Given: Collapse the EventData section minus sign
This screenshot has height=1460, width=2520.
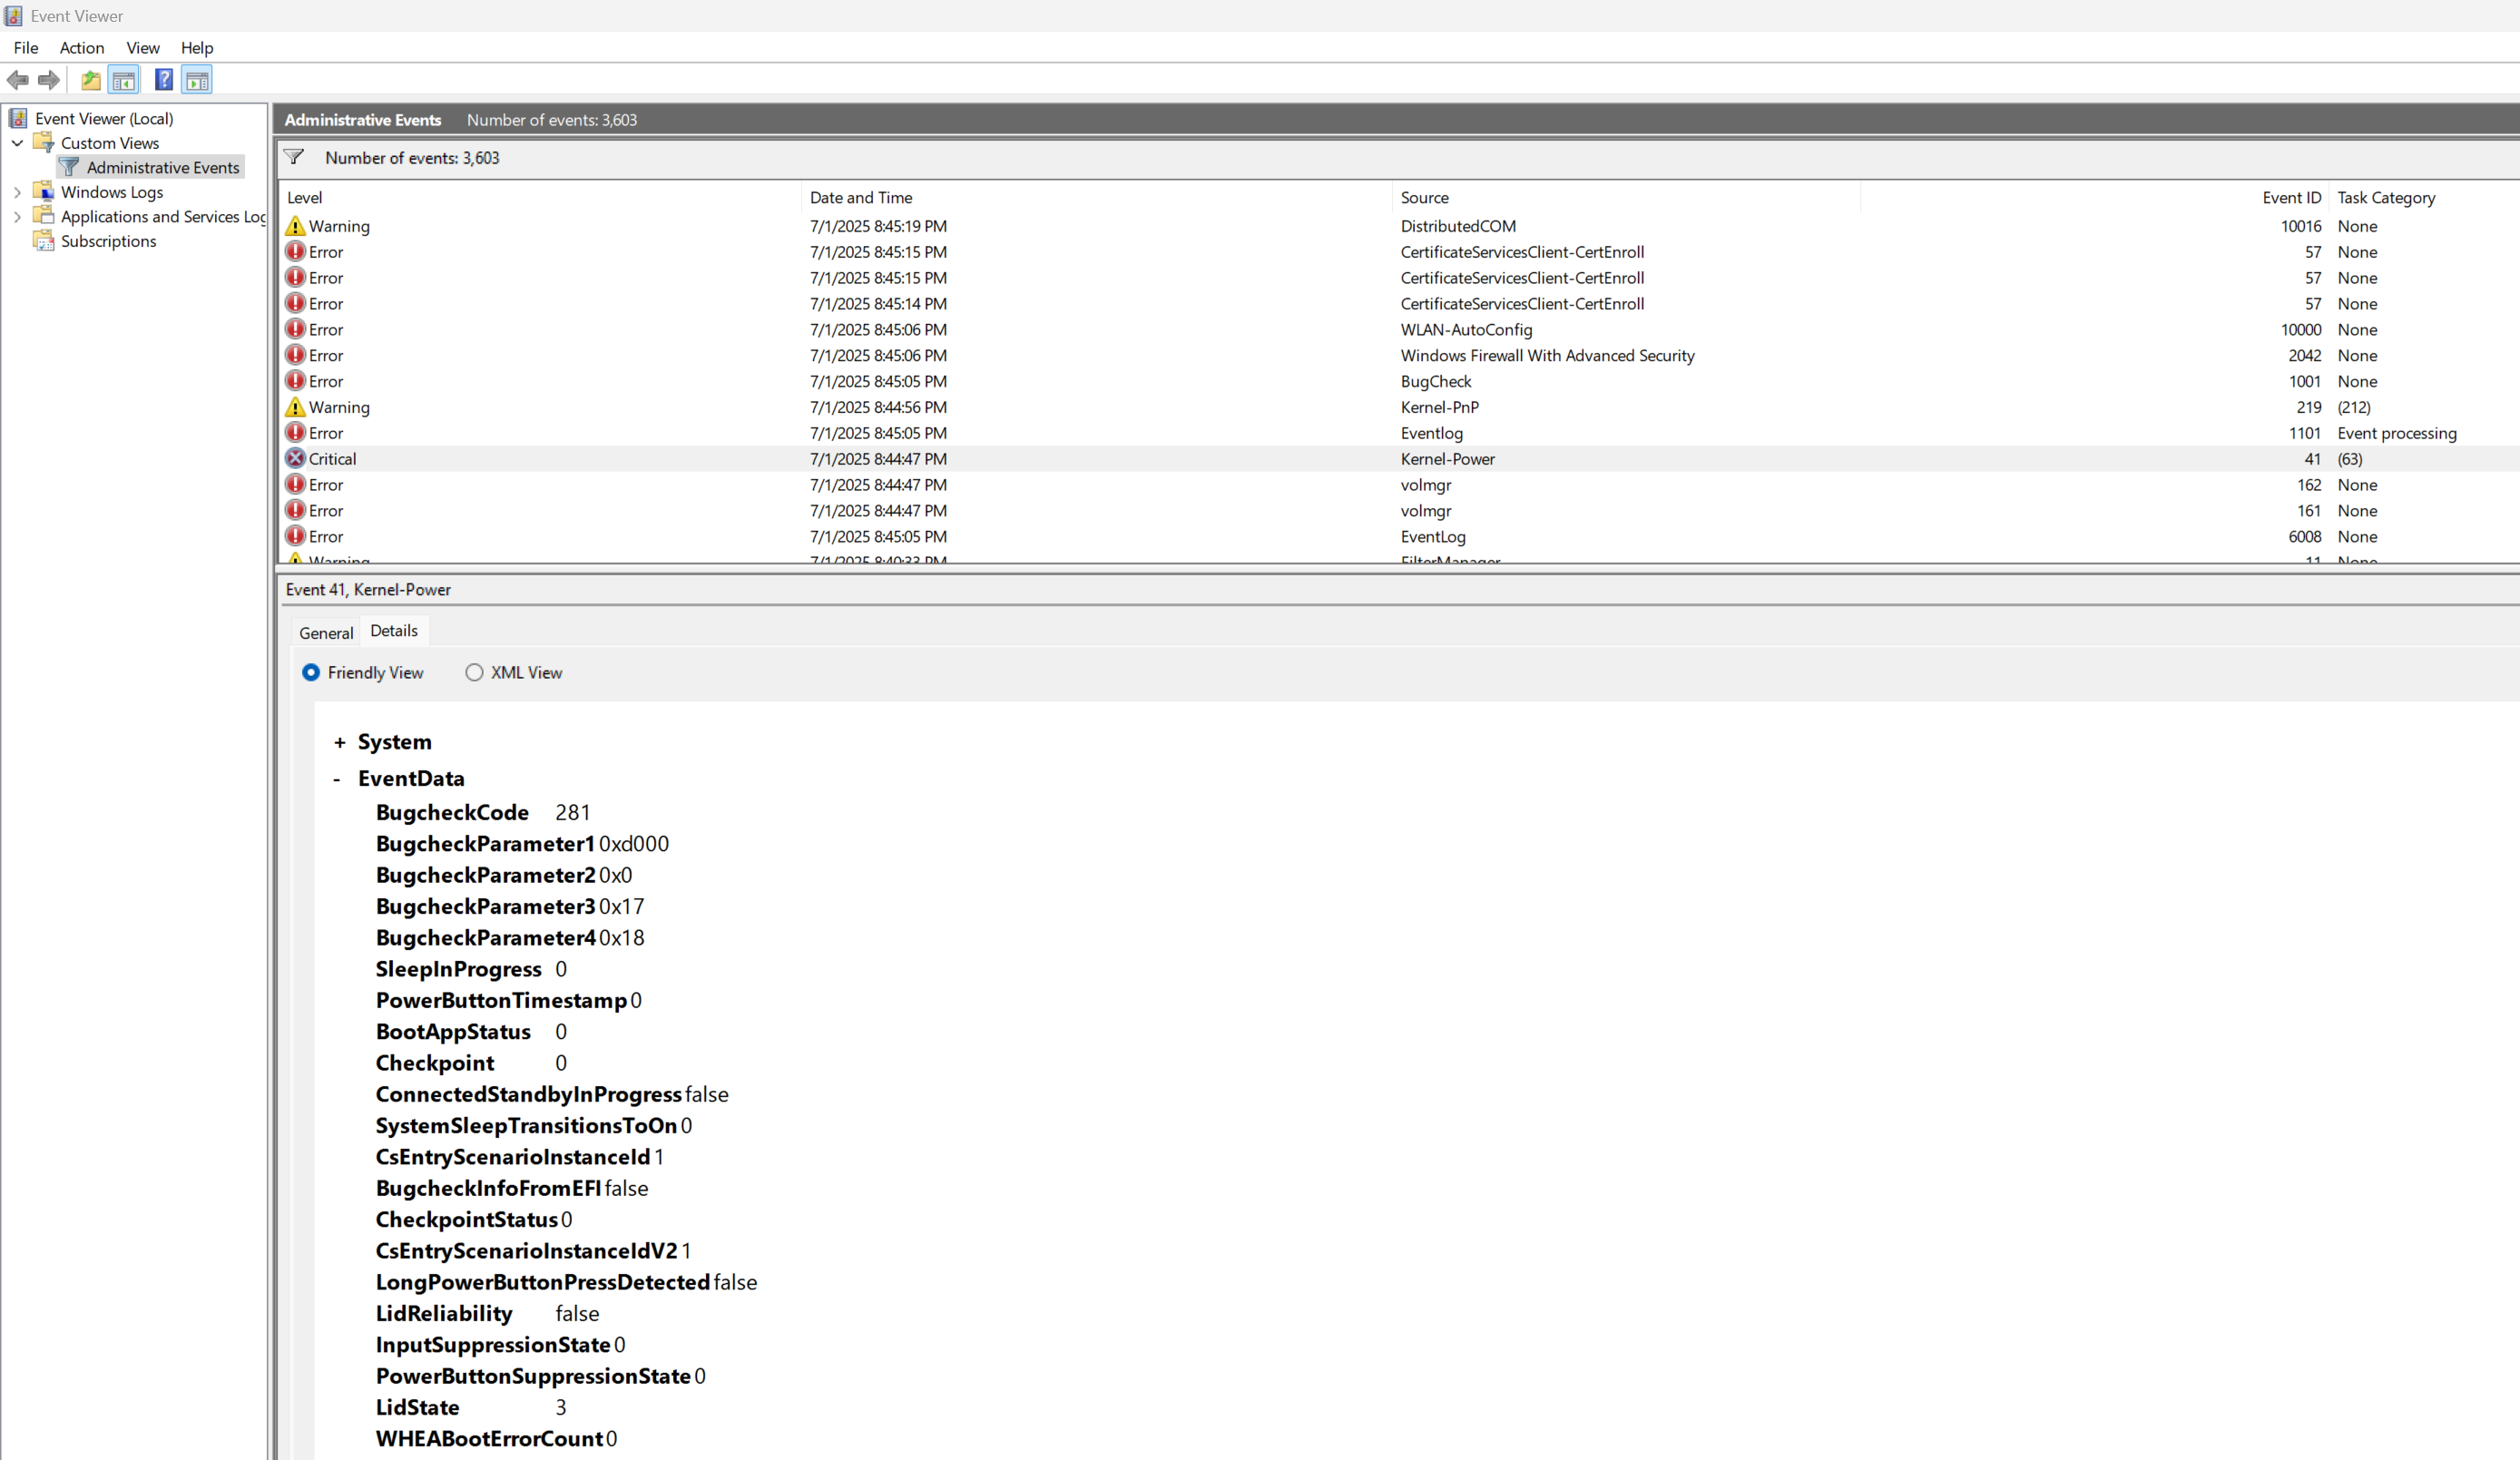Looking at the screenshot, I should point(337,779).
